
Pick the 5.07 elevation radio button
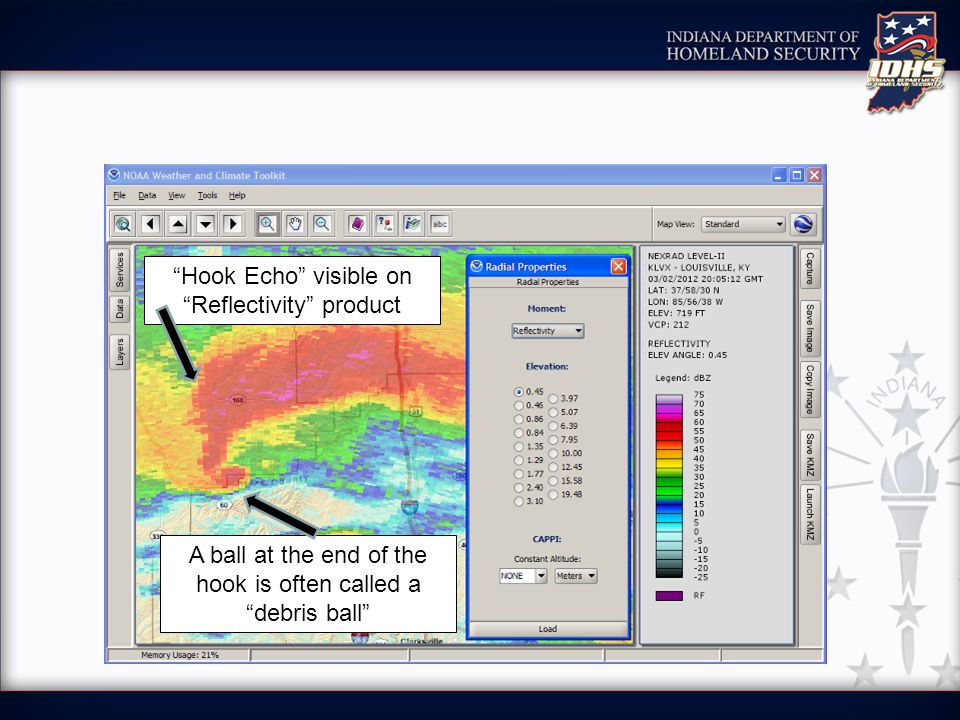click(x=553, y=412)
